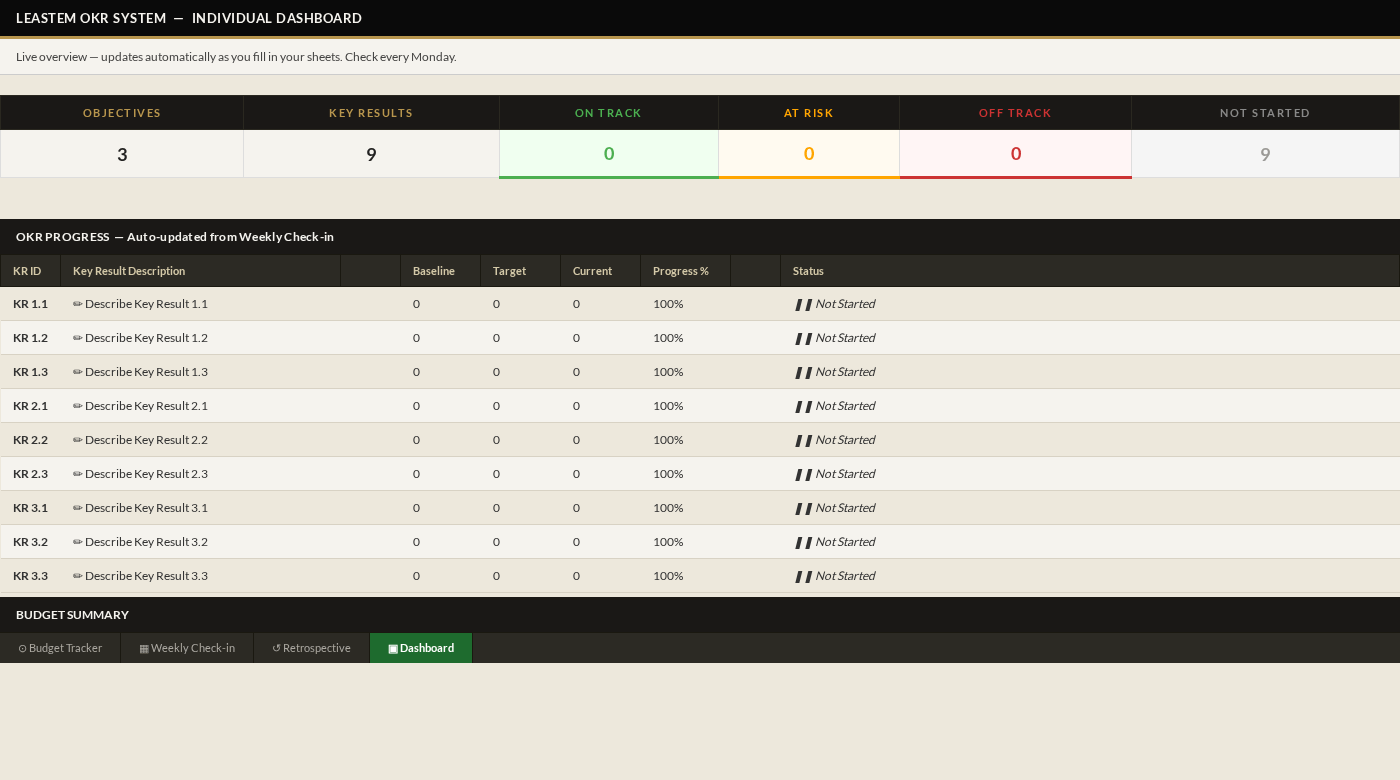Click the pause bars icon on KR 1.3 status

click(803, 372)
